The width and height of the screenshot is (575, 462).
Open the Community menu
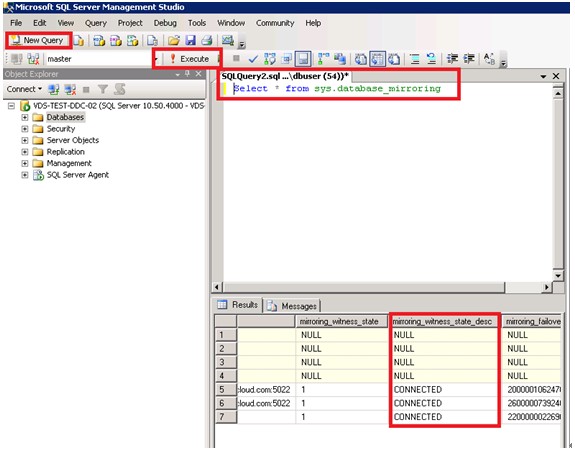pos(275,23)
